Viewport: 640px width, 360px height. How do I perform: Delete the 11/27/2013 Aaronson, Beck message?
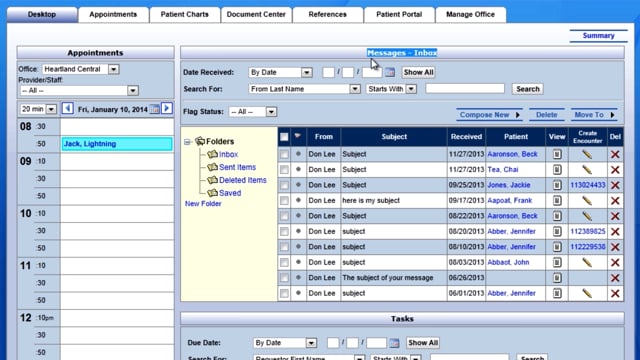[x=615, y=154]
